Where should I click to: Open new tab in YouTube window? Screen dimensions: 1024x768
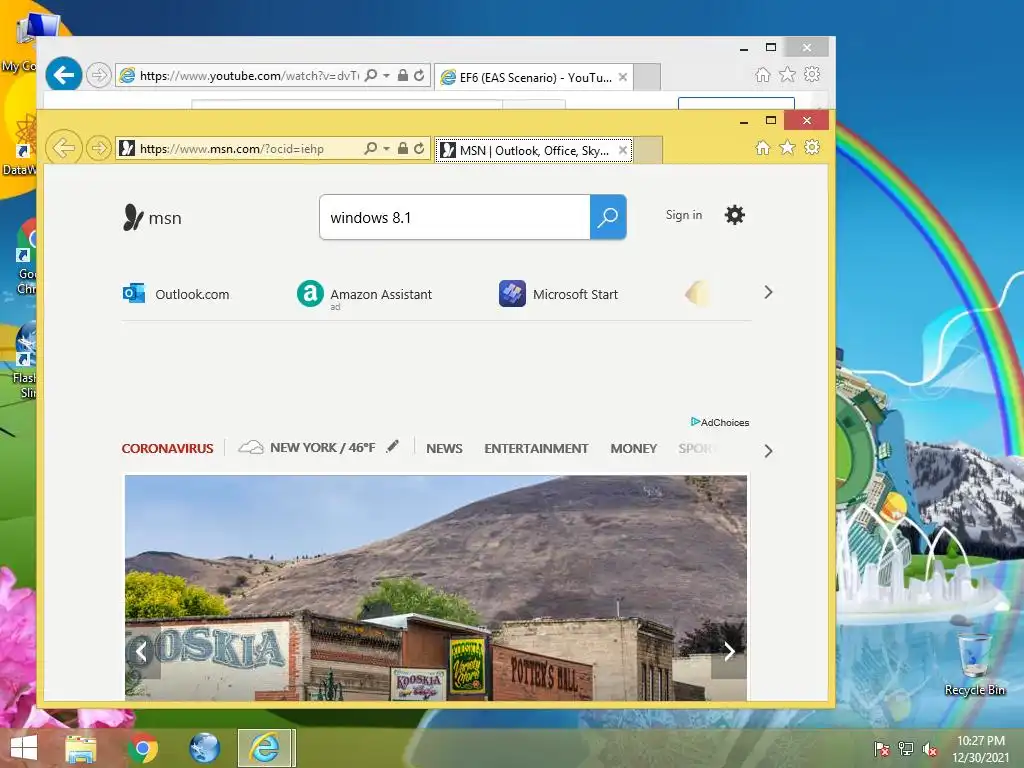coord(647,77)
